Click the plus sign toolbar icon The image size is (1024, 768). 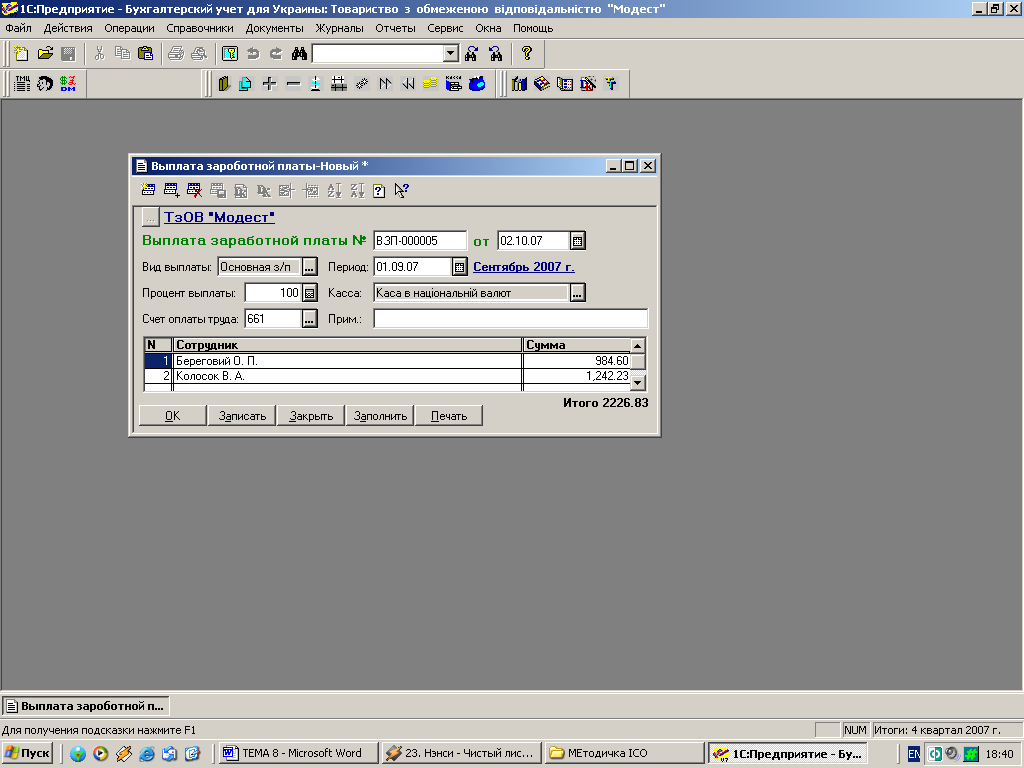[x=270, y=84]
